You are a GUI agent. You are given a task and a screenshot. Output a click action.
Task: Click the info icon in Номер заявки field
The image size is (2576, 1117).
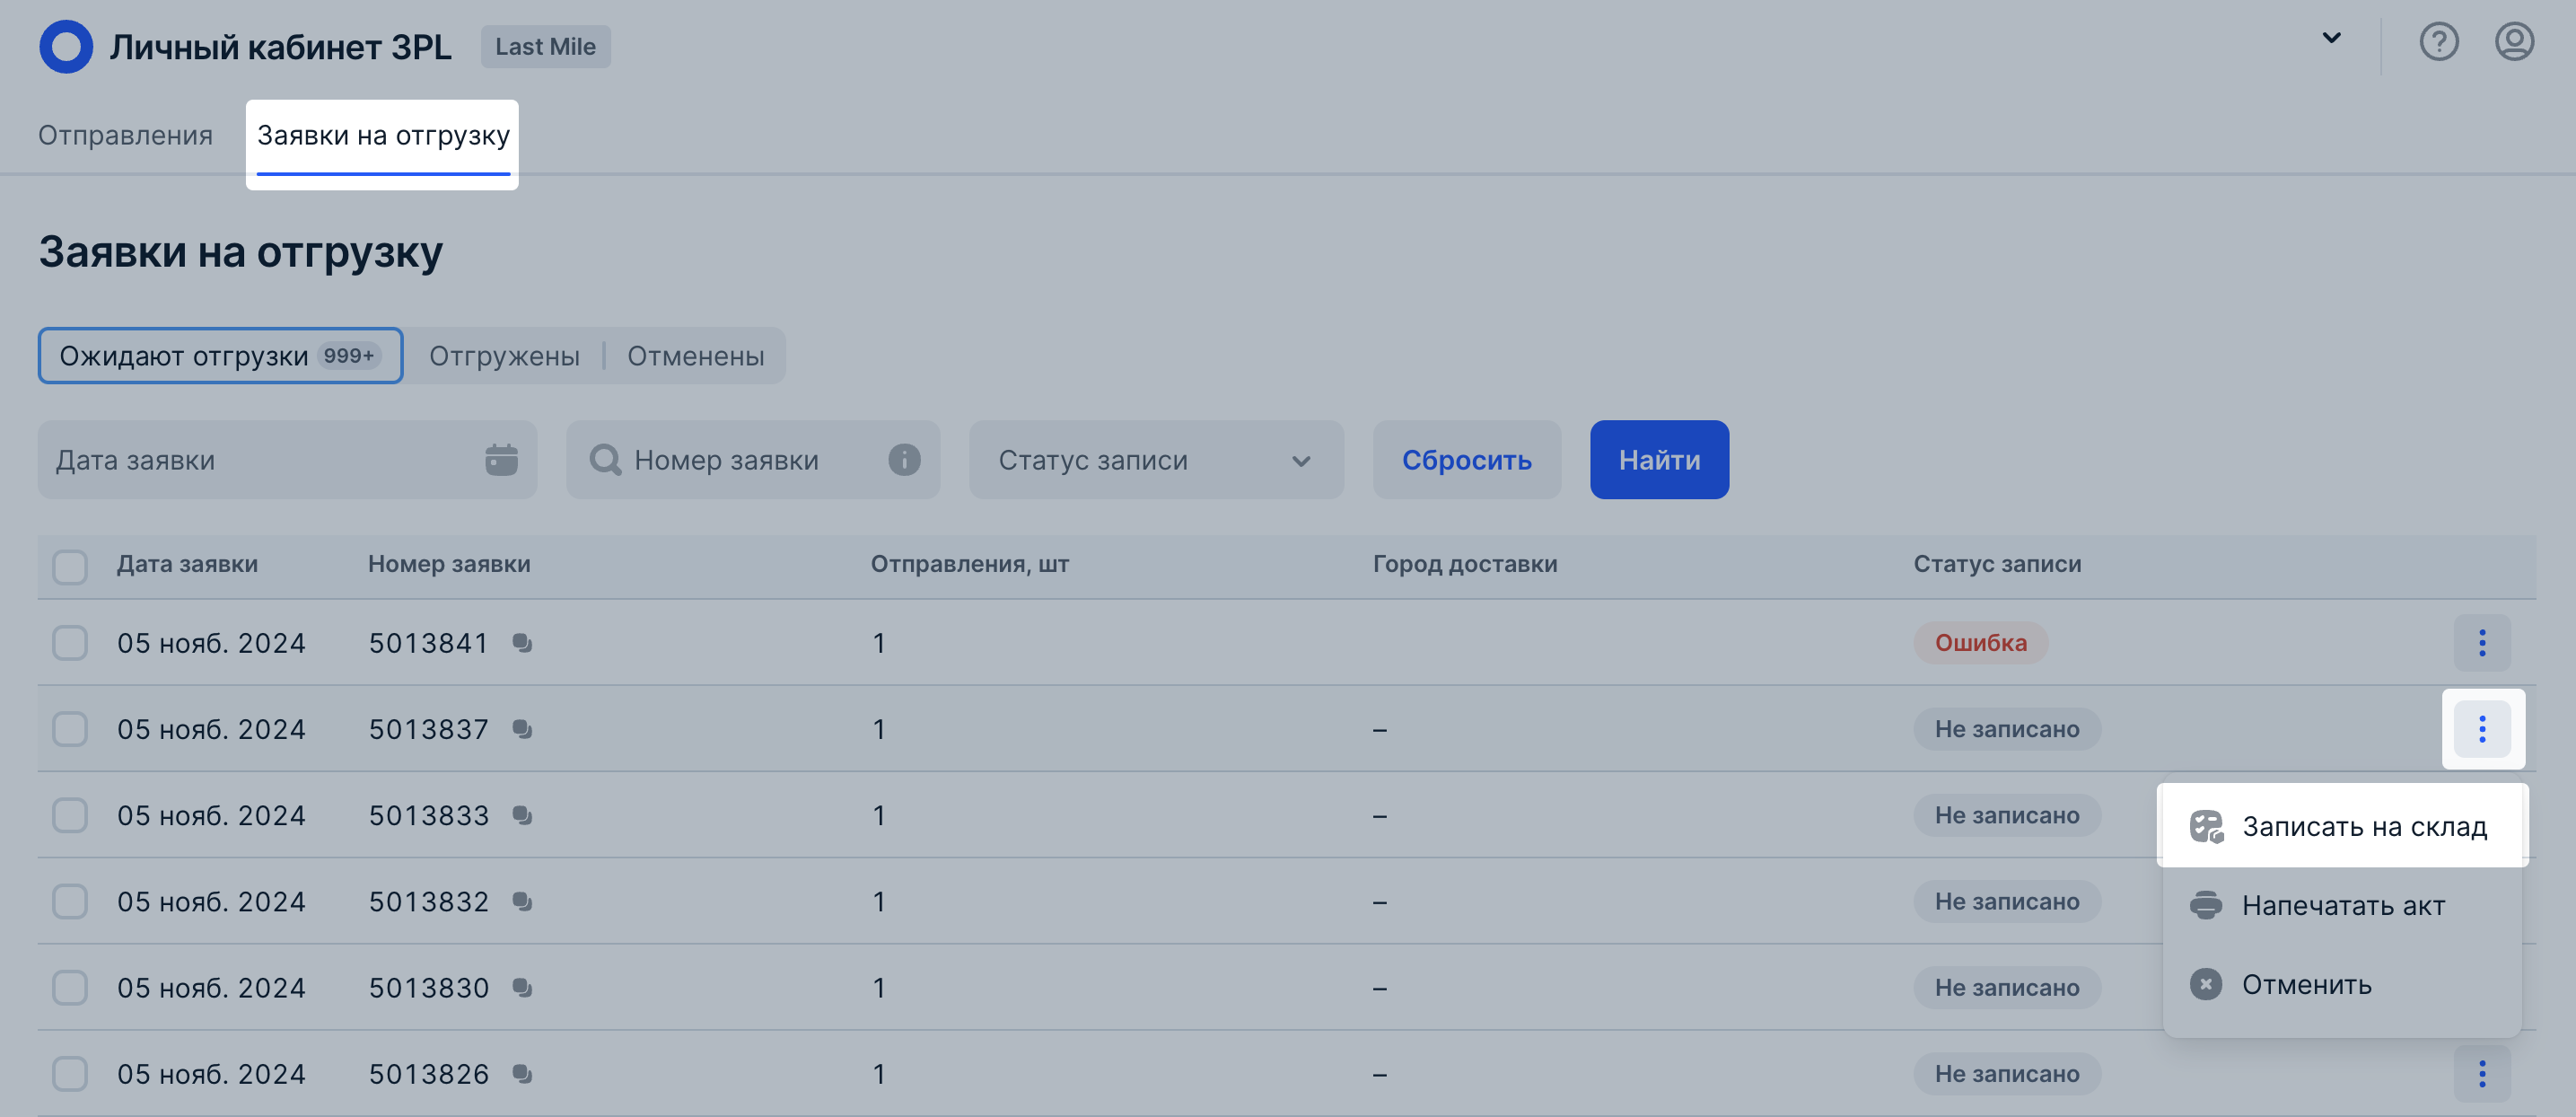click(904, 460)
